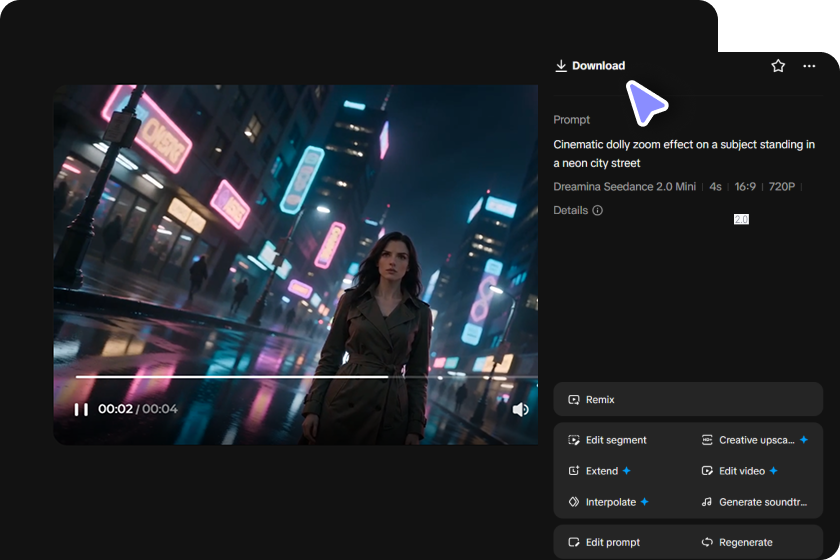This screenshot has width=840, height=560.
Task: Click the Dreamina Seedance 2.0 Mini label
Action: pyautogui.click(x=624, y=186)
